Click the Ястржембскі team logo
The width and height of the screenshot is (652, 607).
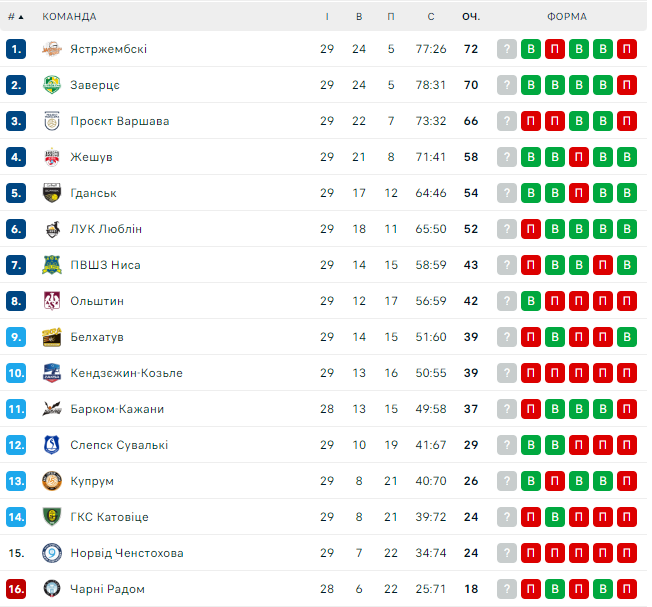click(x=52, y=49)
